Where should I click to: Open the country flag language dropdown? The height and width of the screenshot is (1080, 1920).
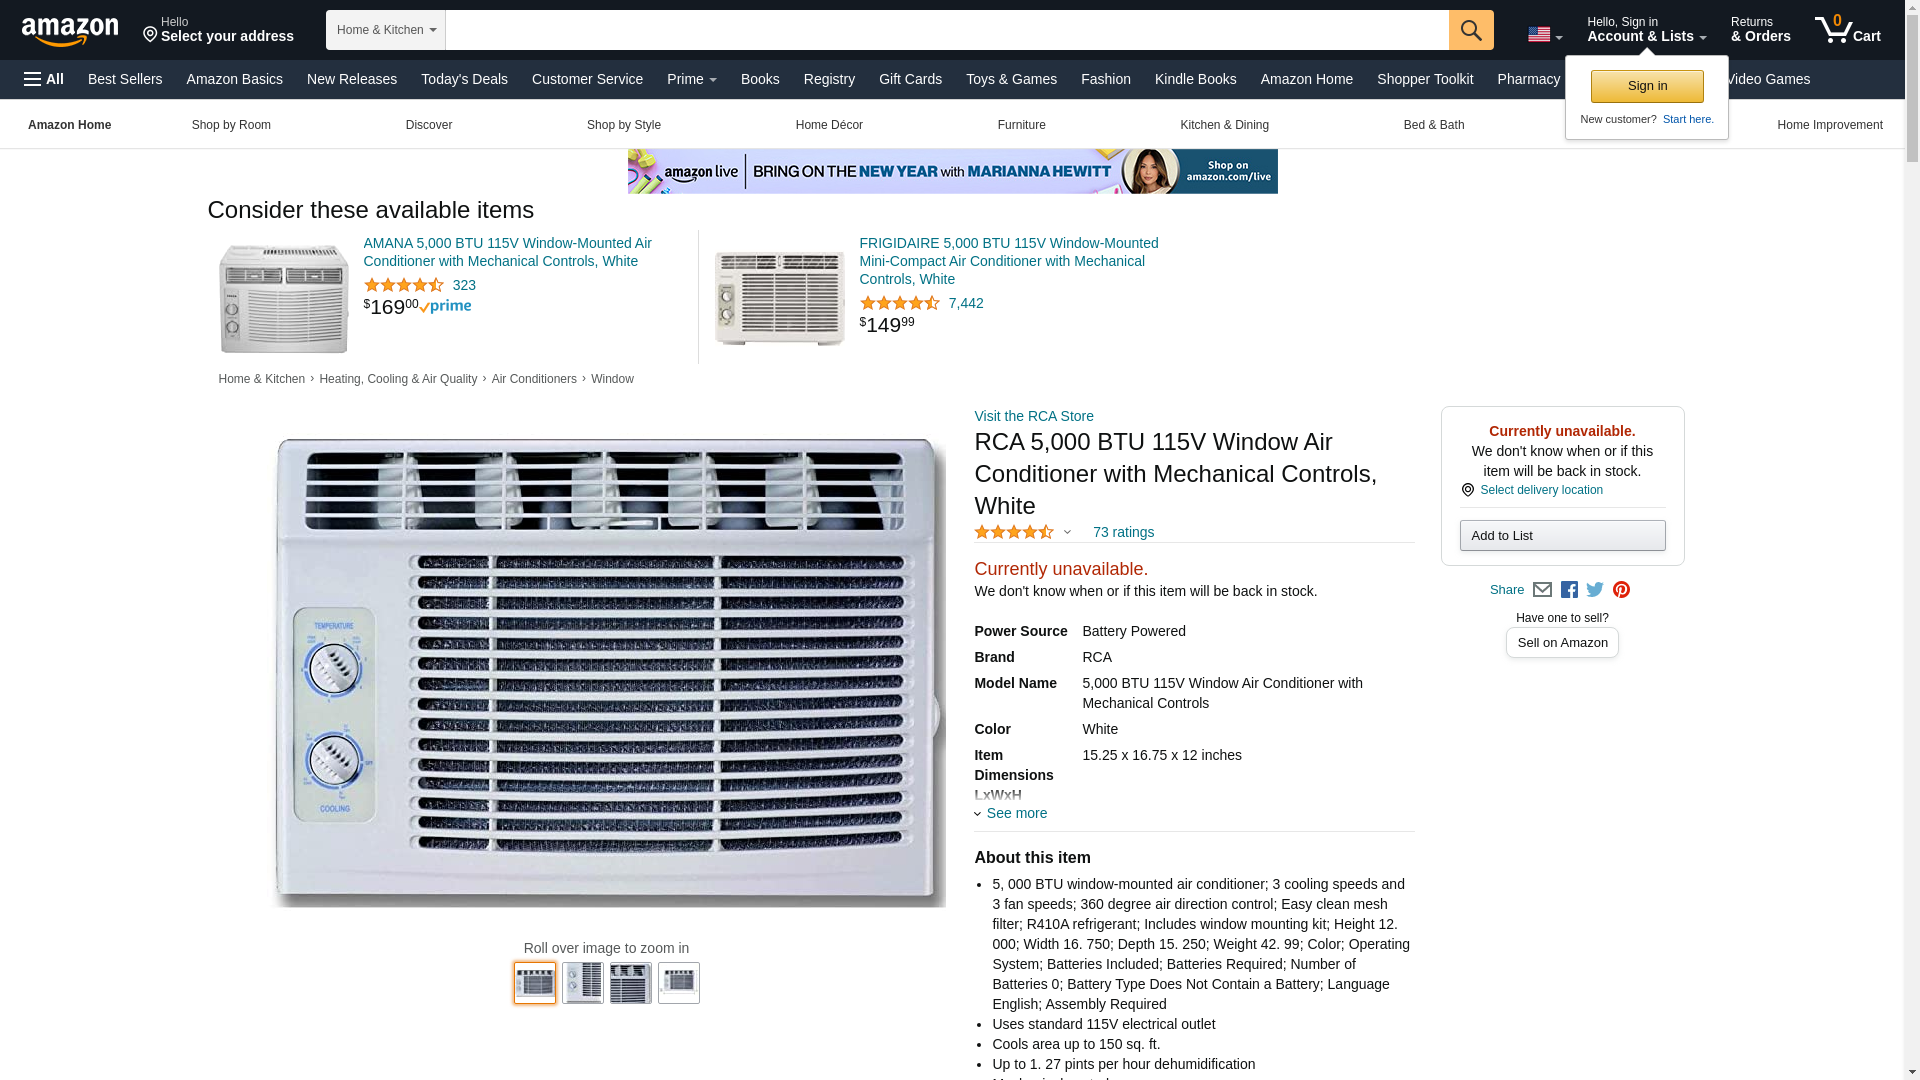click(x=1545, y=34)
